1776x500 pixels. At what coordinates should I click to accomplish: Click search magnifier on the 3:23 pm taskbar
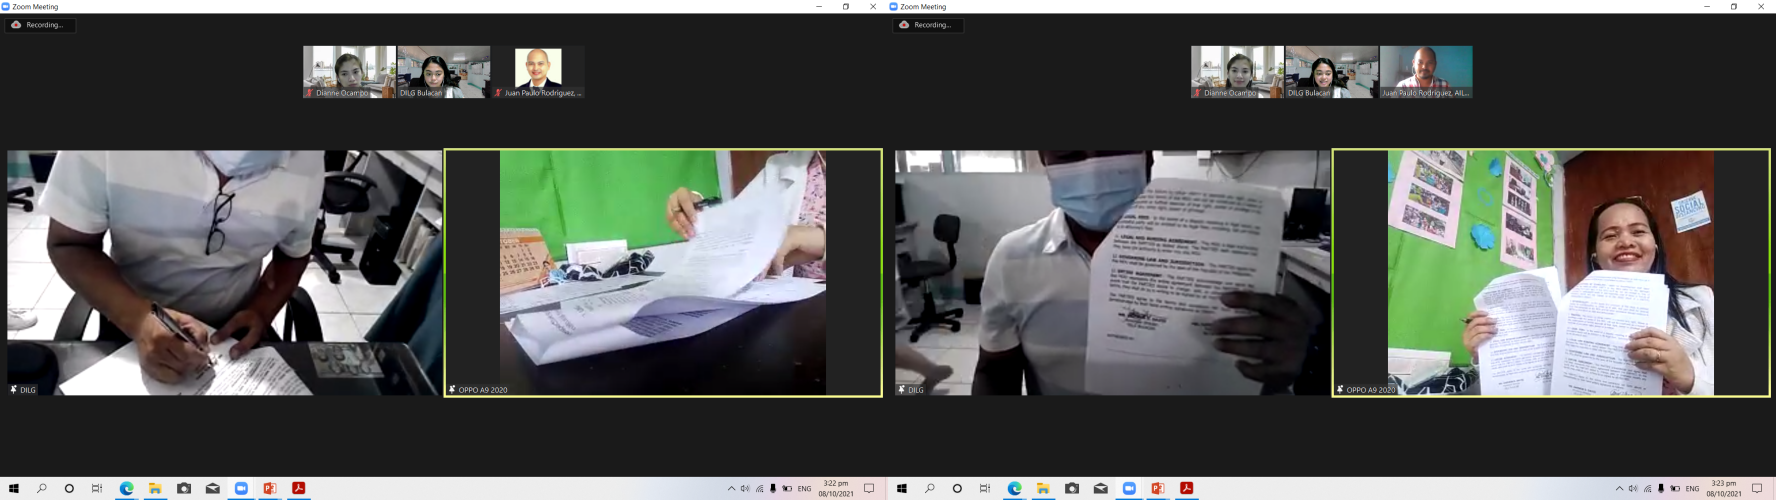[x=929, y=489]
